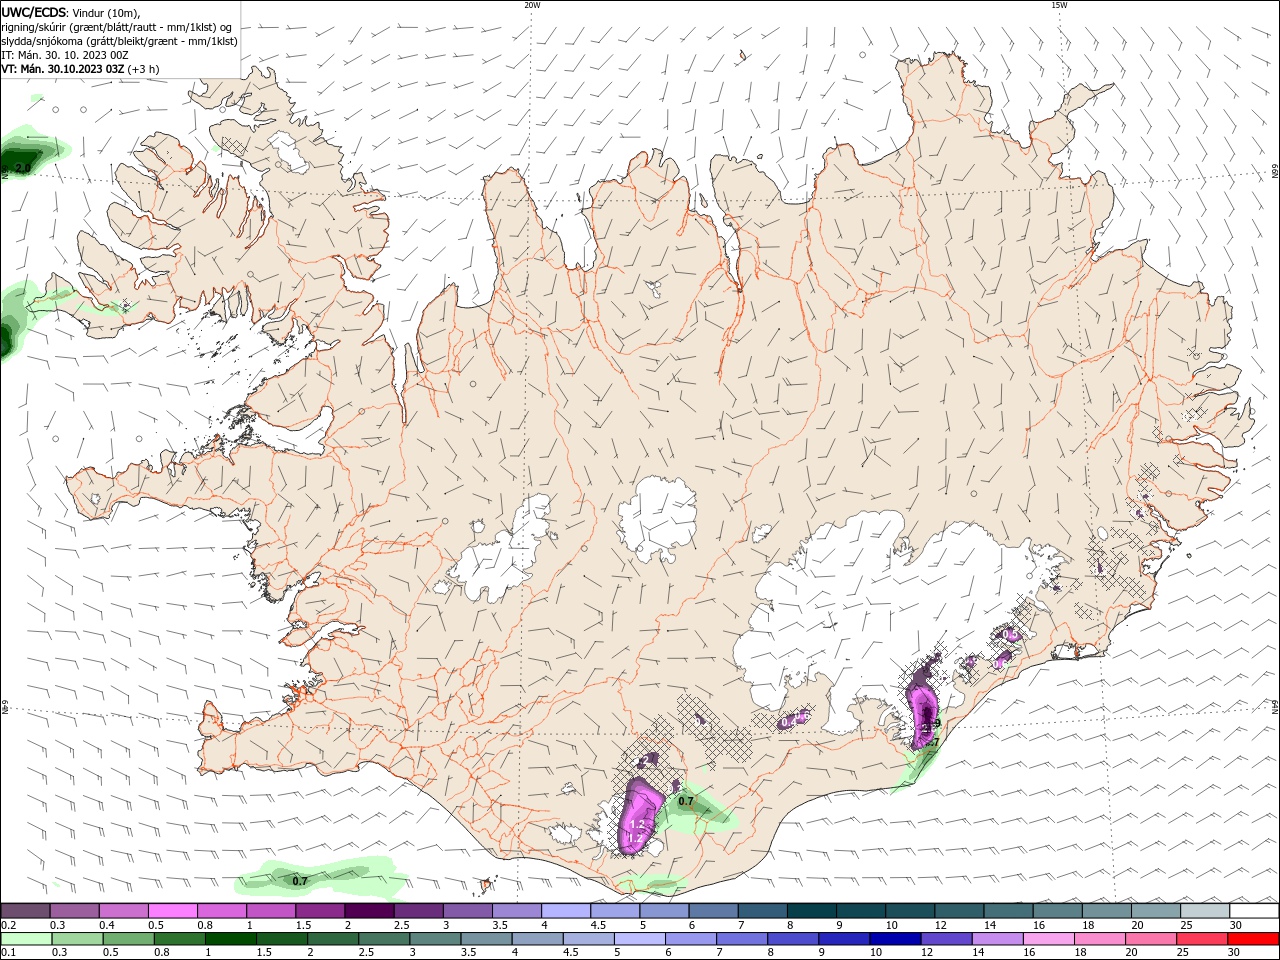Screen dimensions: 1280x960
Task: Click the 0.7 value on the green patch inland
Action: click(x=686, y=801)
